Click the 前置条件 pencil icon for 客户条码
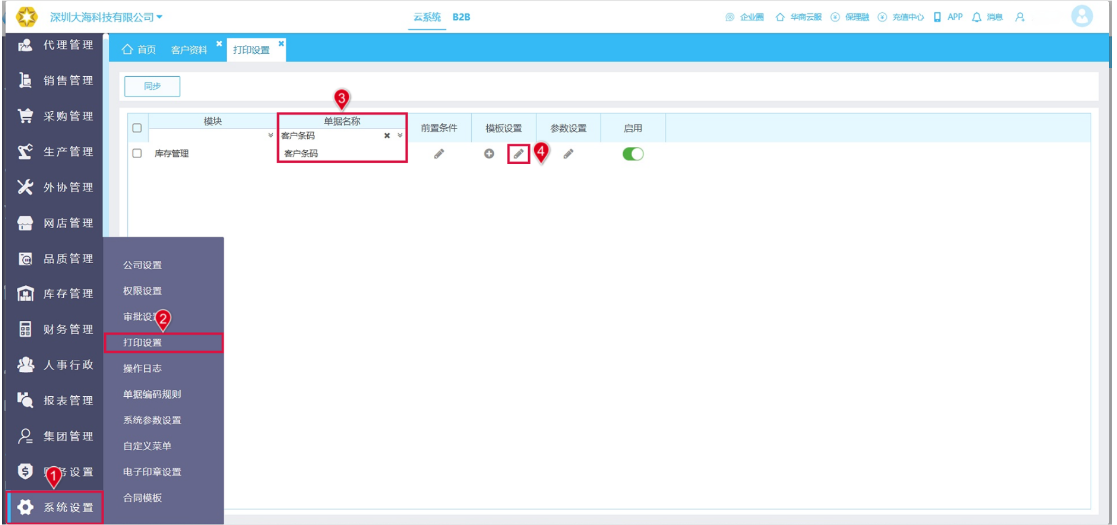Image resolution: width=1117 pixels, height=525 pixels. click(x=439, y=153)
